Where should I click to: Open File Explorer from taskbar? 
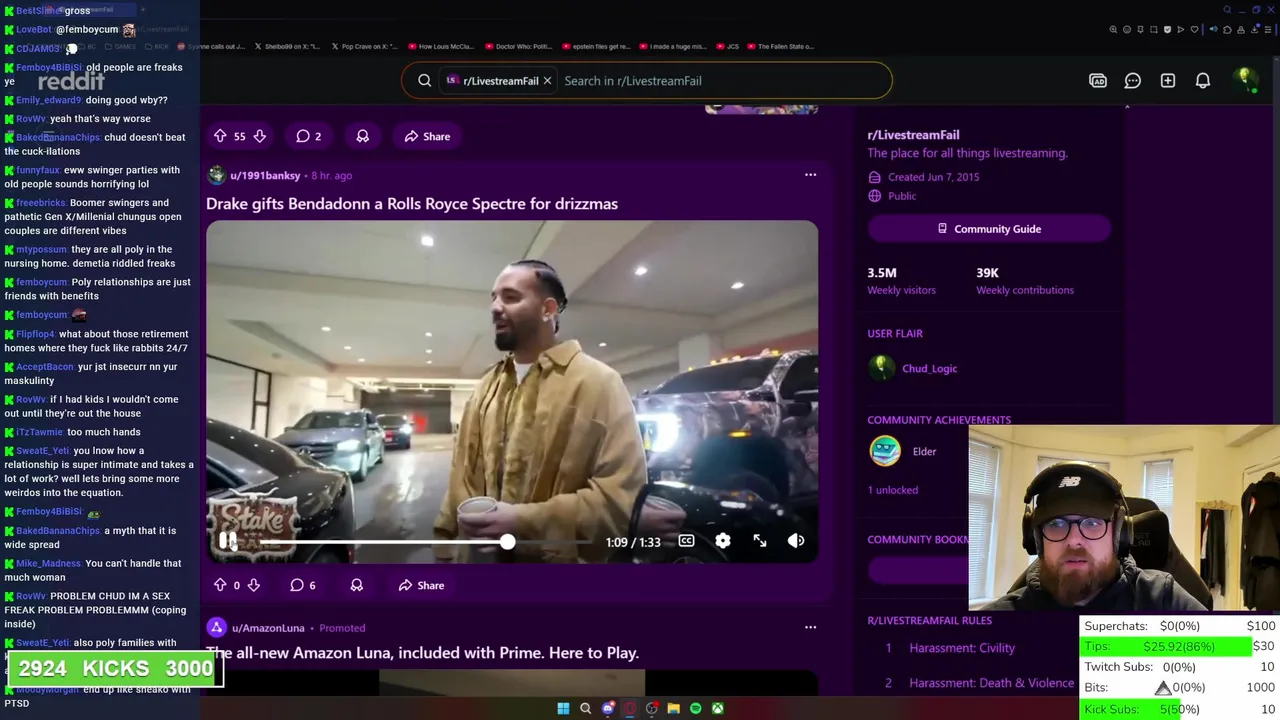pos(674,708)
